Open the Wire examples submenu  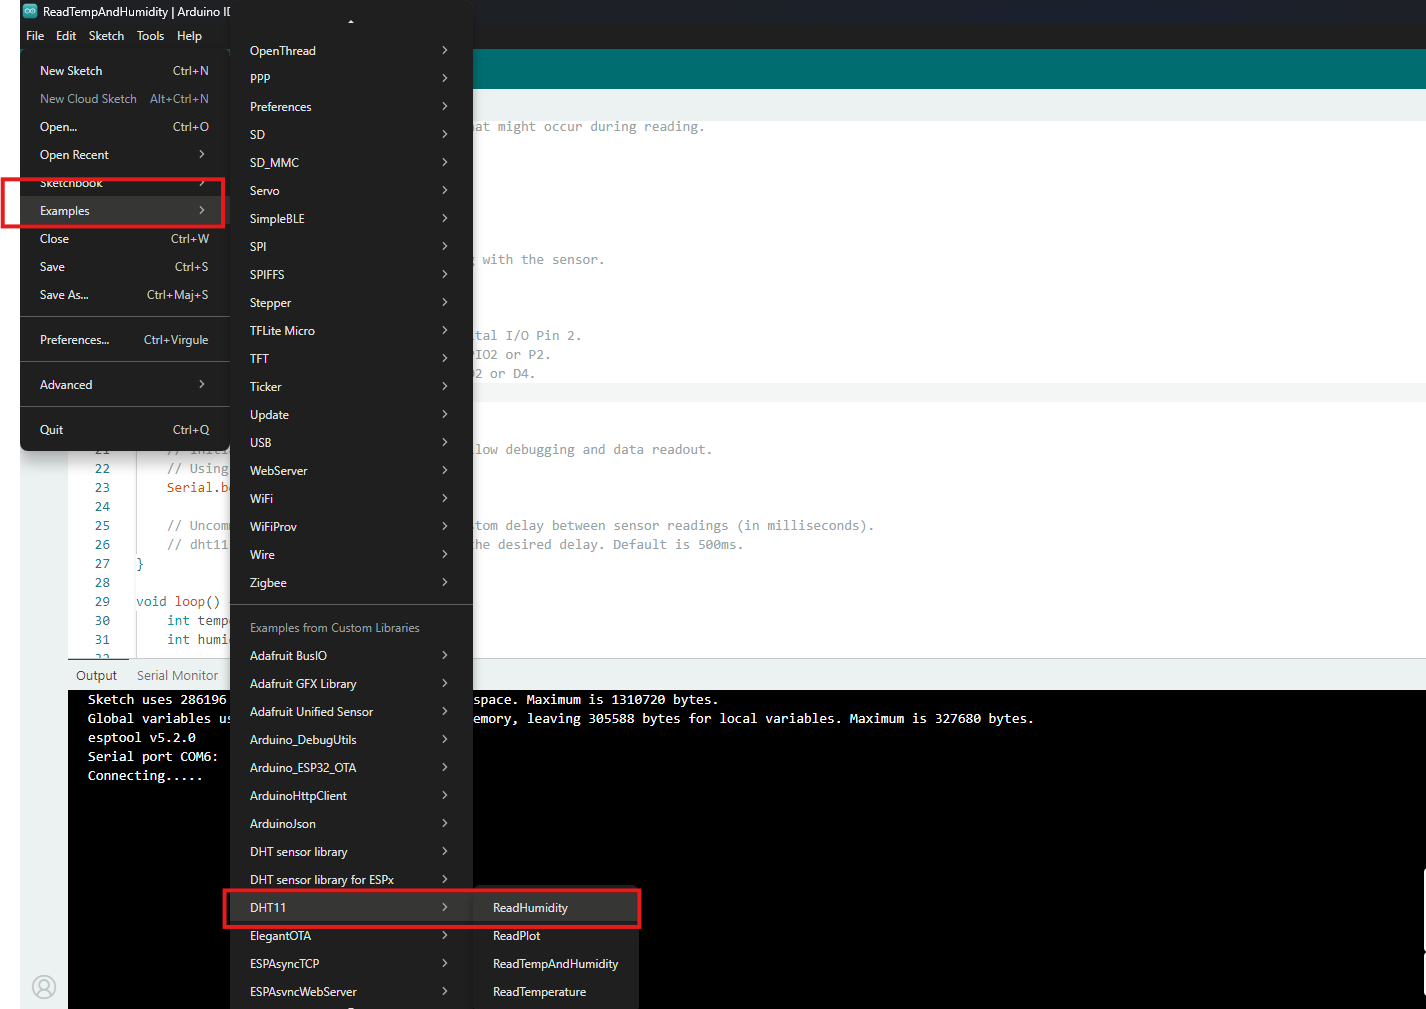351,555
